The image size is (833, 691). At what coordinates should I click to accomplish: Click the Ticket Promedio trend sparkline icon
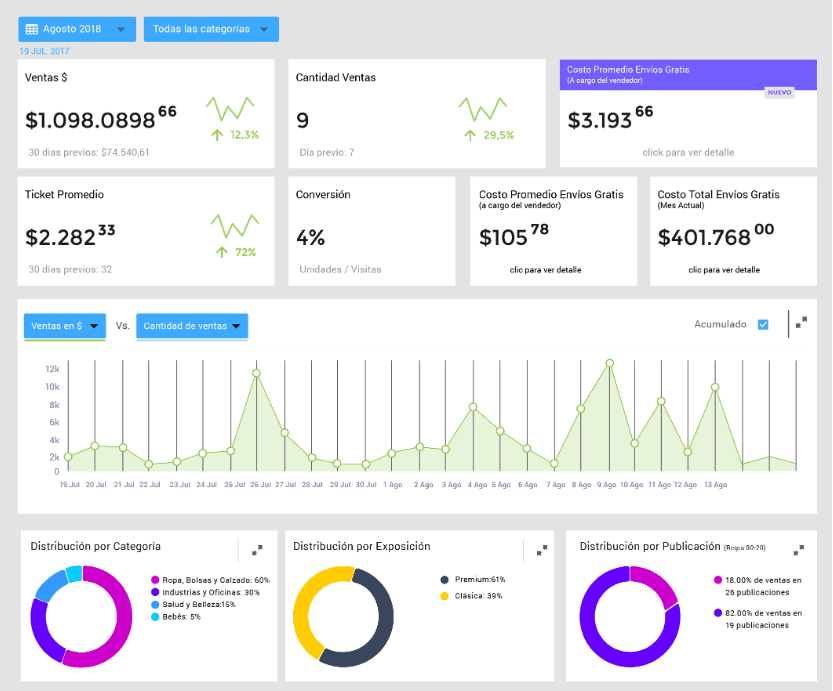235,226
